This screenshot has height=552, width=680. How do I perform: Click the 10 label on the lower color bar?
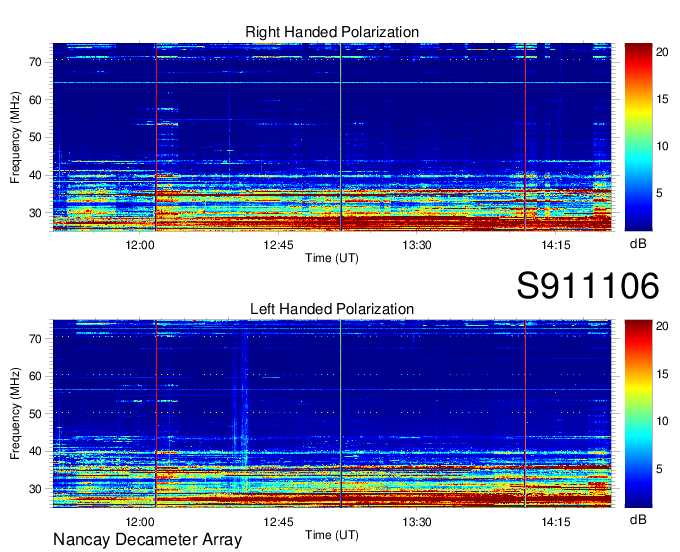[x=662, y=421]
